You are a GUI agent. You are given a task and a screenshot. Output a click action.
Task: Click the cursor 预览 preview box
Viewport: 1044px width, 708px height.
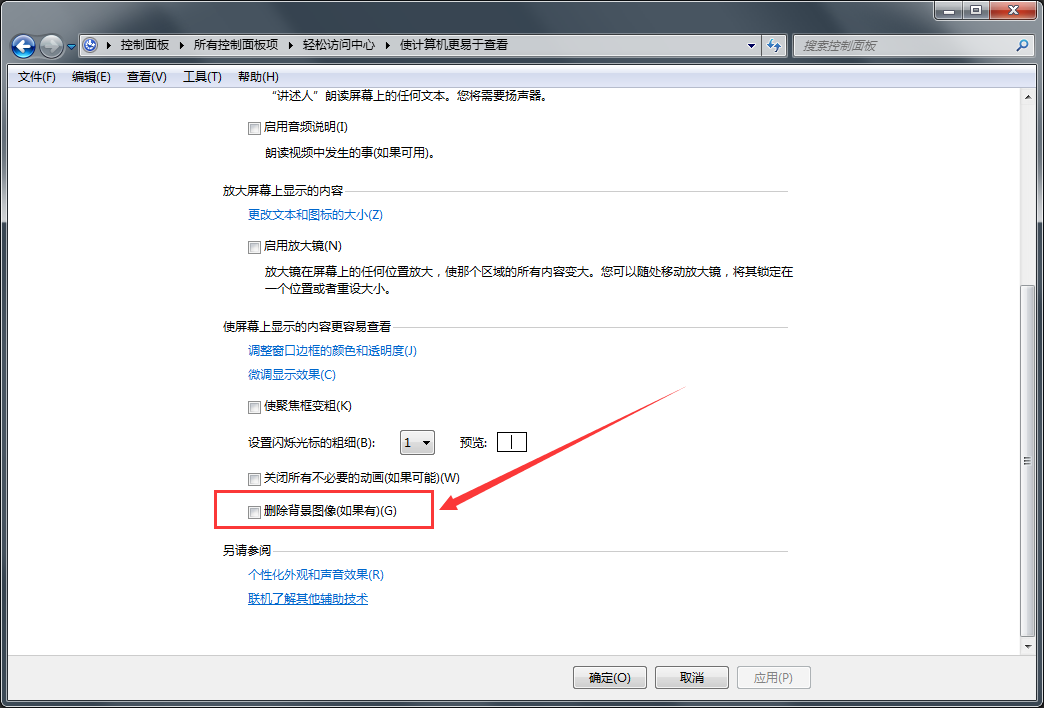pos(511,442)
